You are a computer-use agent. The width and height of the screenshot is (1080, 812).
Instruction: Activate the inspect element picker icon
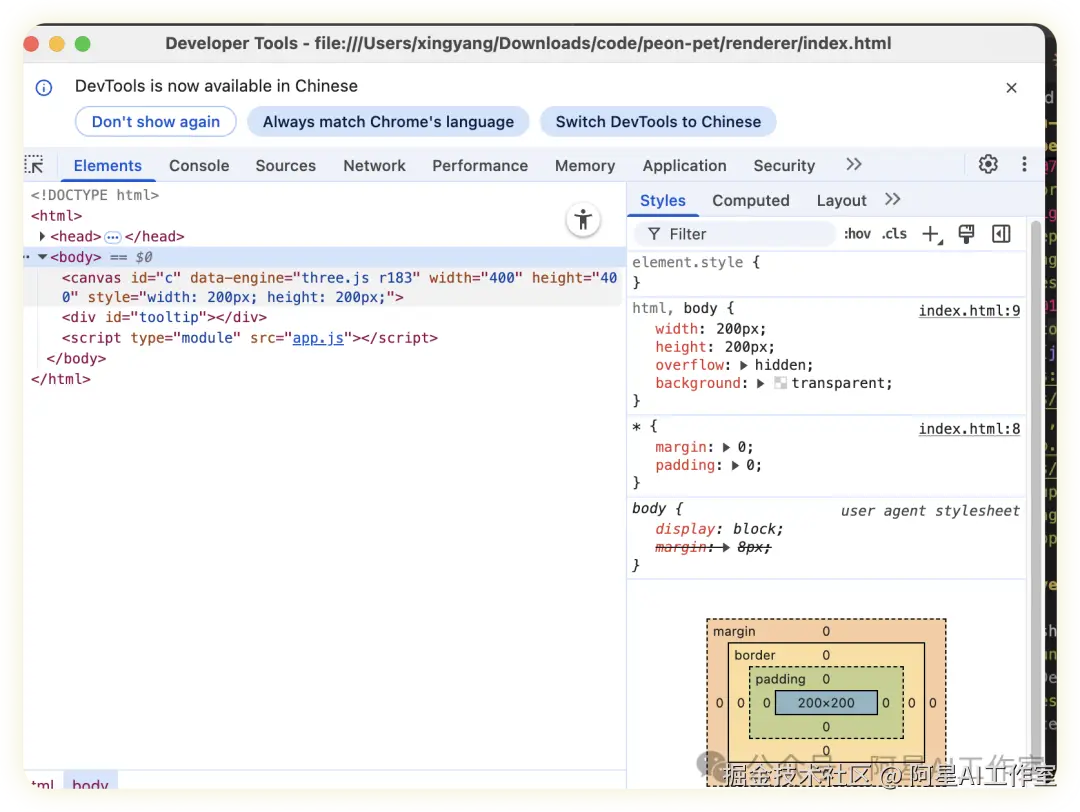[x=34, y=165]
